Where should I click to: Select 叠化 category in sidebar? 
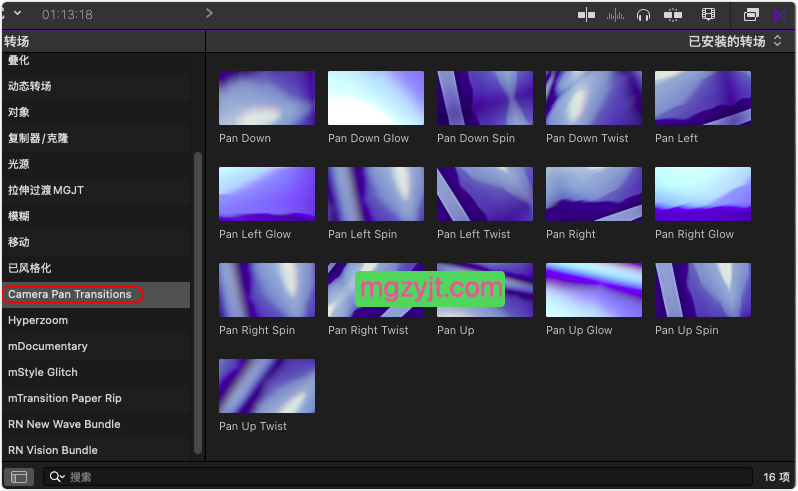tap(96, 60)
